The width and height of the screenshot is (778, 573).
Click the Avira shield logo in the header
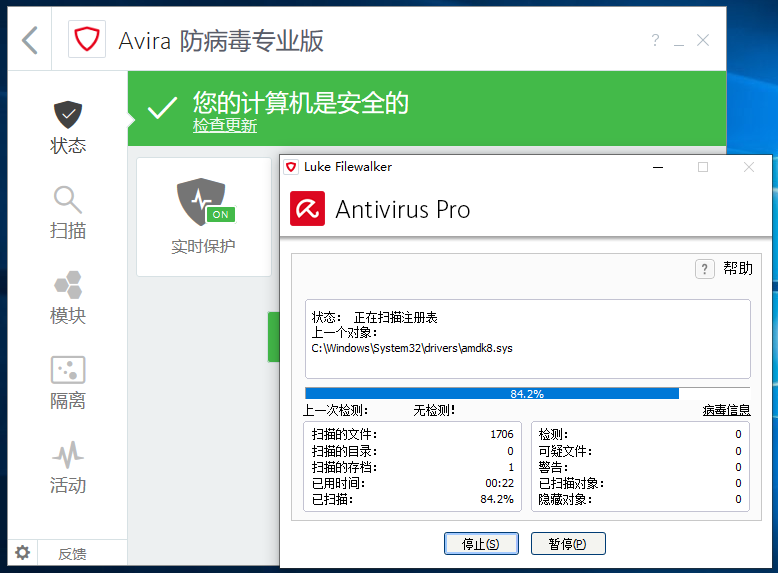point(87,39)
